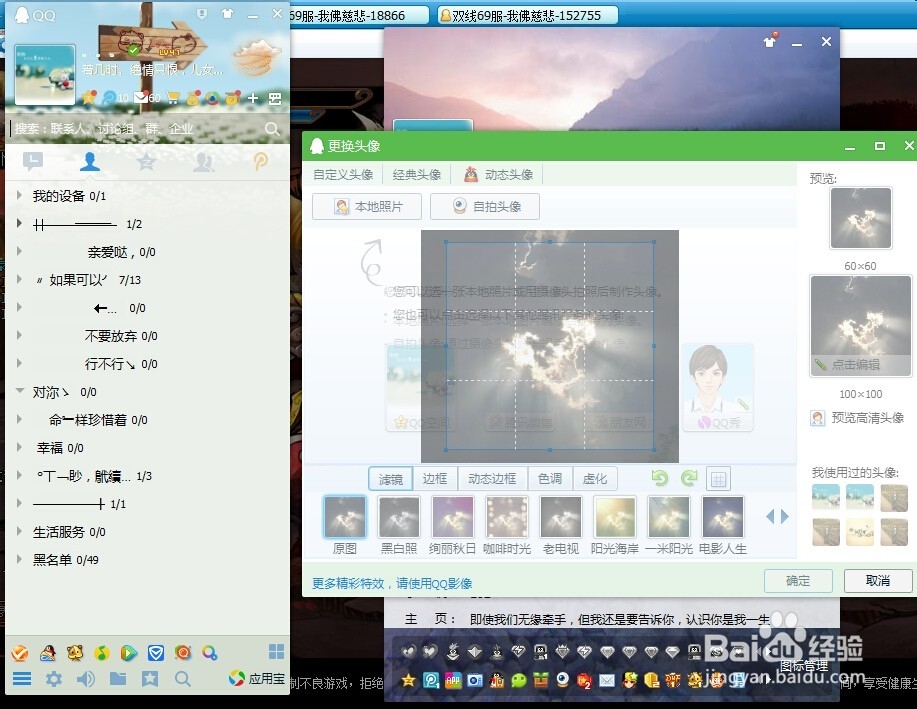
Task: Switch to the groups tab in QQ panel
Action: pos(203,161)
